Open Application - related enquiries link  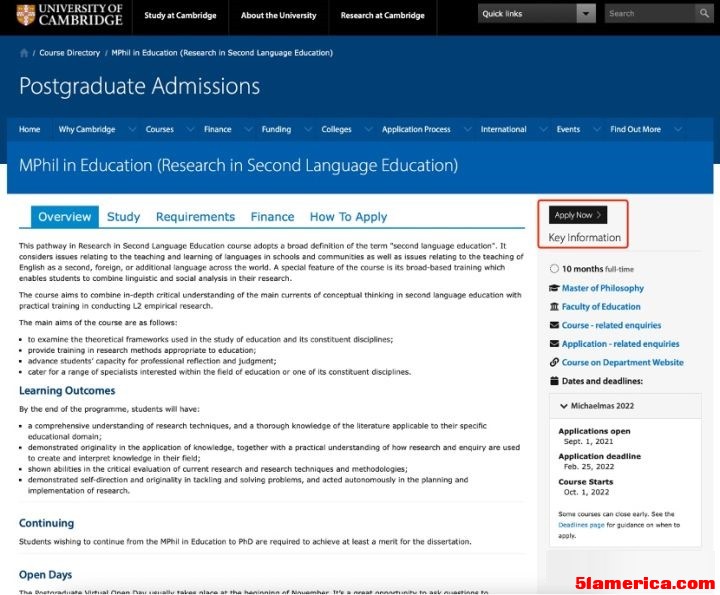pyautogui.click(x=620, y=343)
